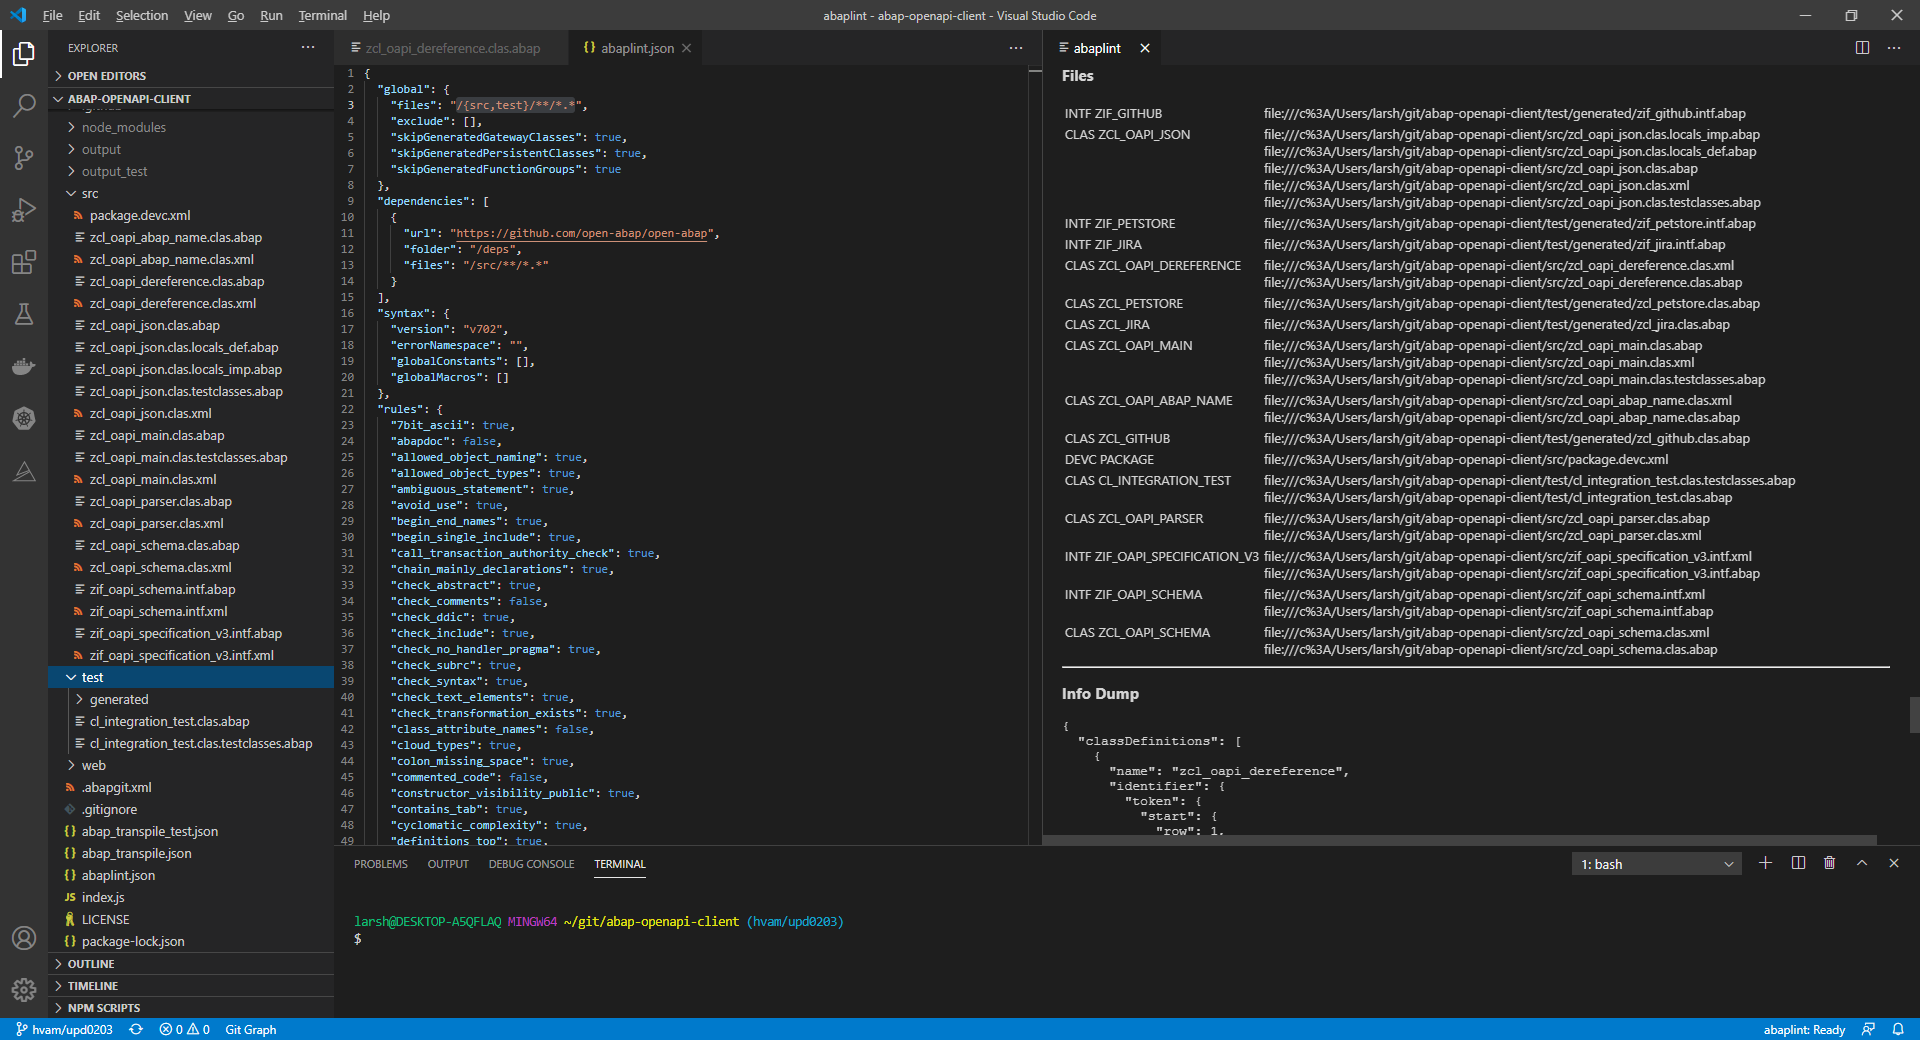
Task: Switch to the PROBLEMS panel tab
Action: click(x=380, y=864)
